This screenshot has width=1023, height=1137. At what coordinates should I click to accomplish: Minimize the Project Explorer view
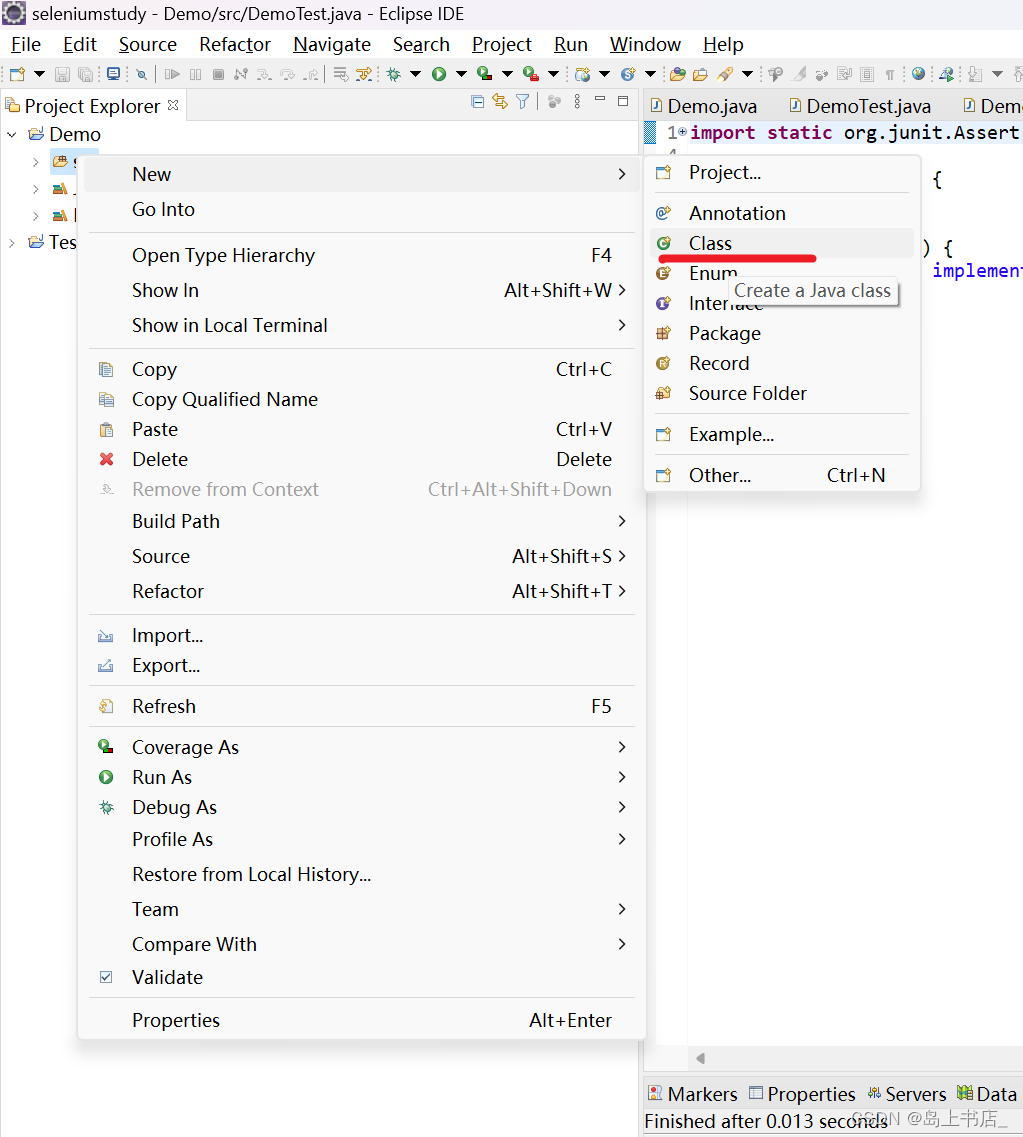600,99
